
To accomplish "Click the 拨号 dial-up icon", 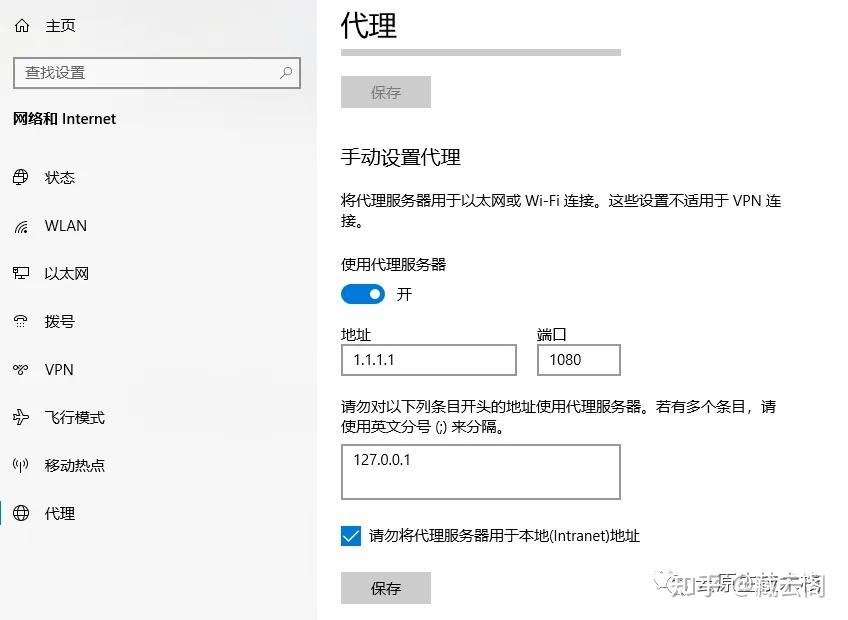I will (21, 321).
